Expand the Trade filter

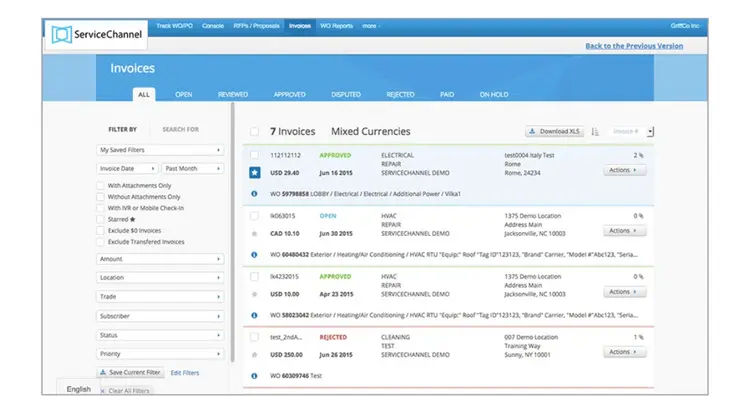160,297
